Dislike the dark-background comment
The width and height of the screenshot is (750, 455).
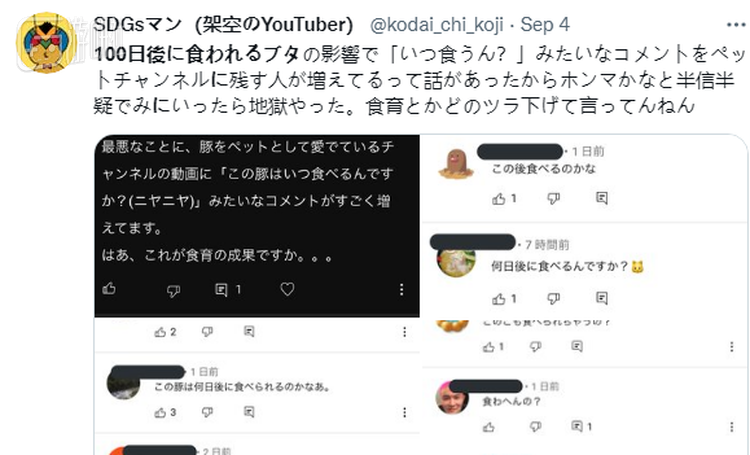coord(173,290)
